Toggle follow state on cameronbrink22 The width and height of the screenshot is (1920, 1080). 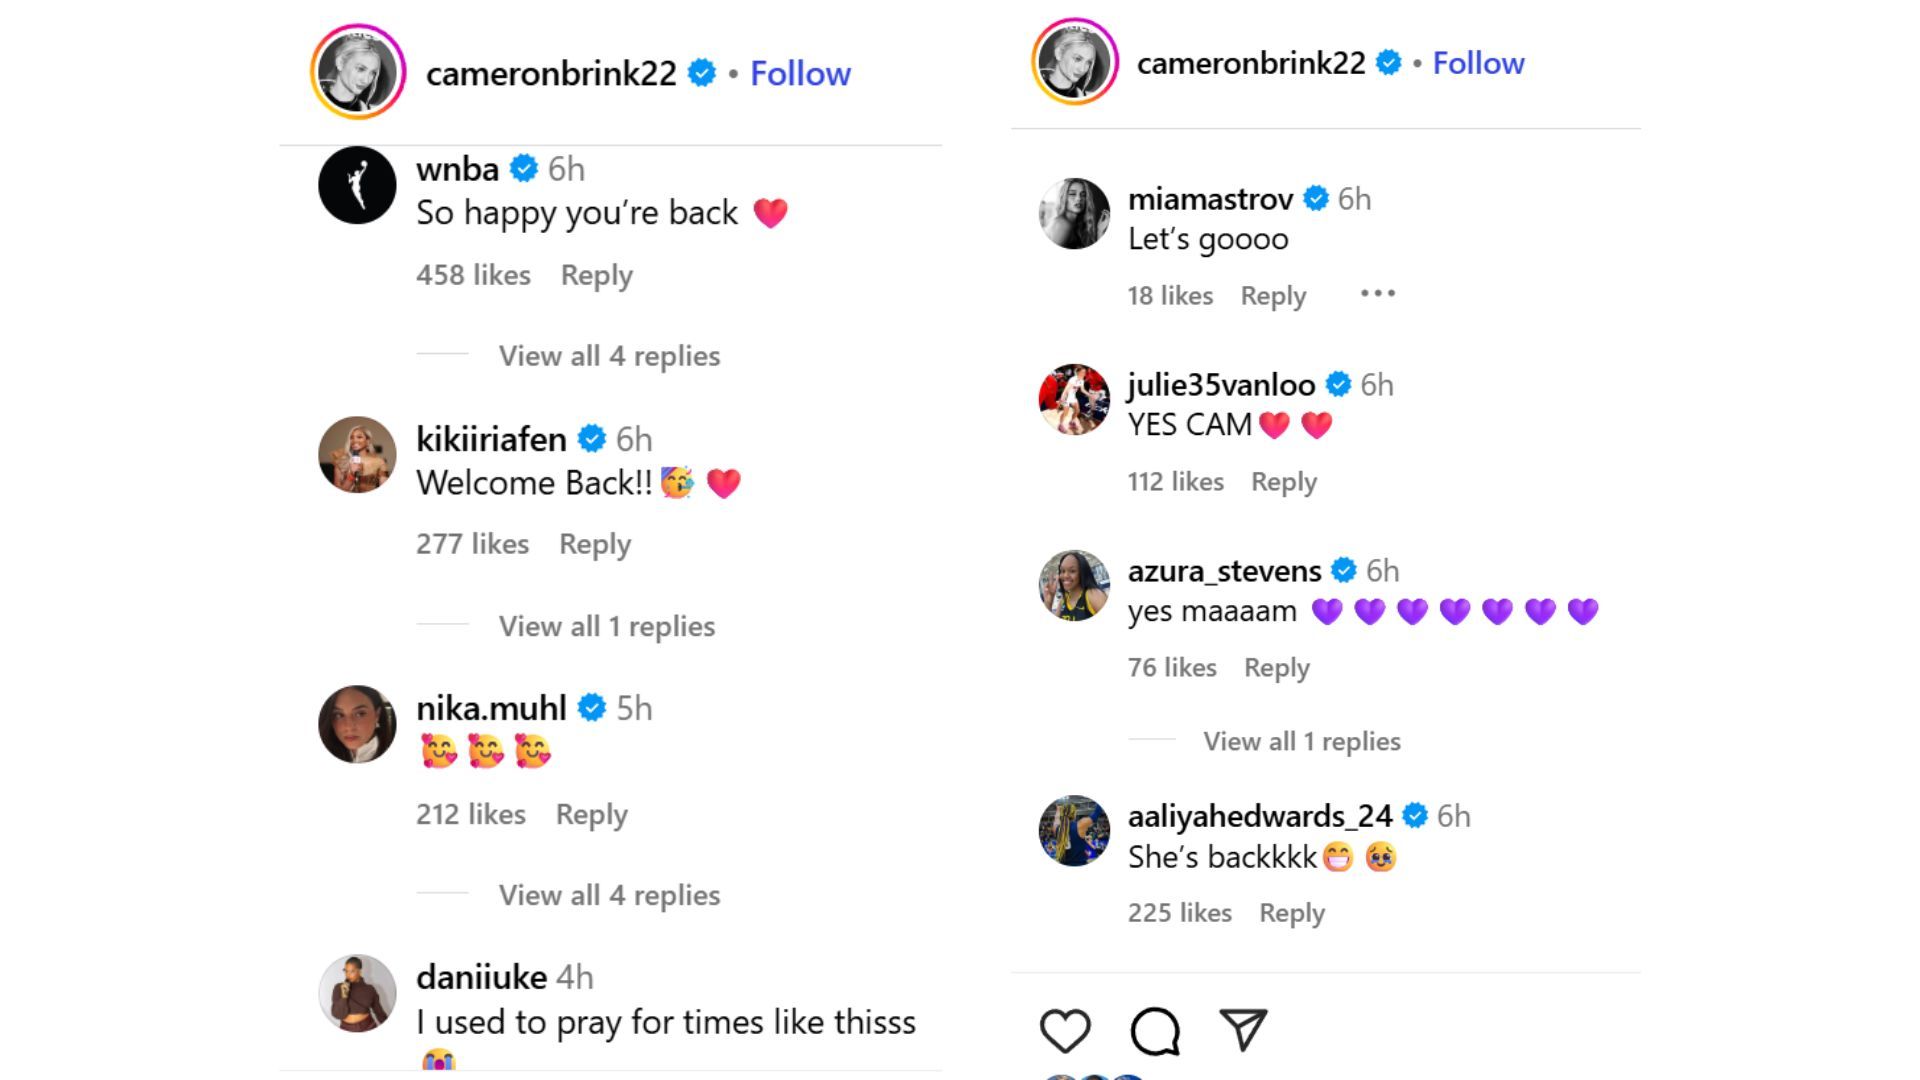pyautogui.click(x=798, y=73)
